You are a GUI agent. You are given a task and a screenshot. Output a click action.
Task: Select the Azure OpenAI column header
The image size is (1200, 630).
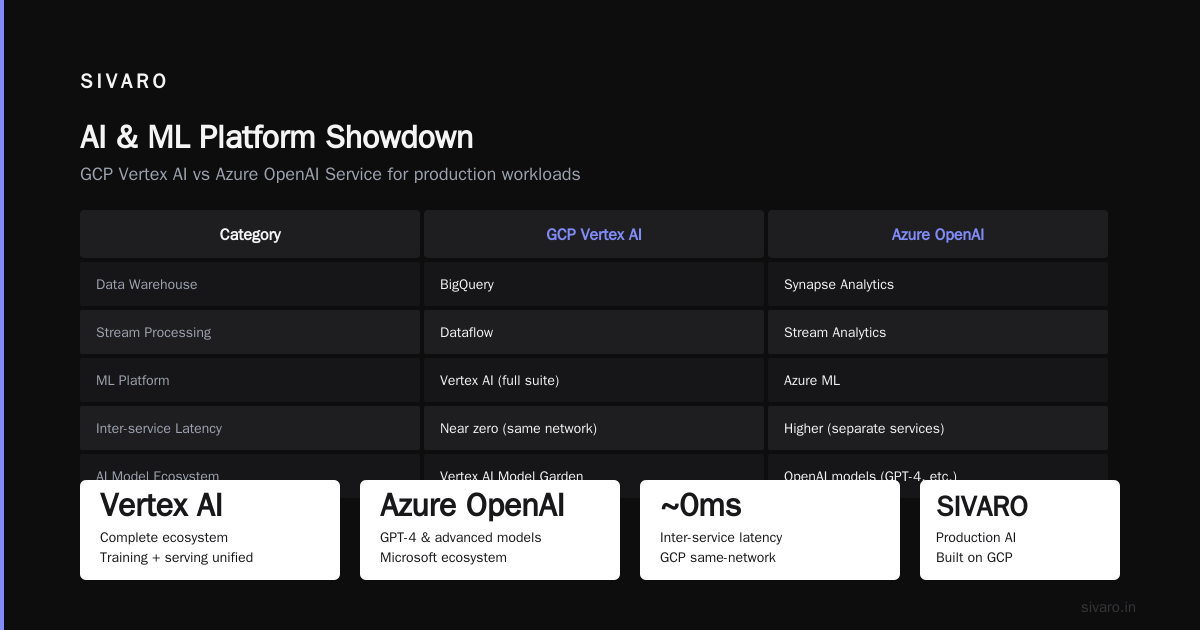click(x=938, y=234)
